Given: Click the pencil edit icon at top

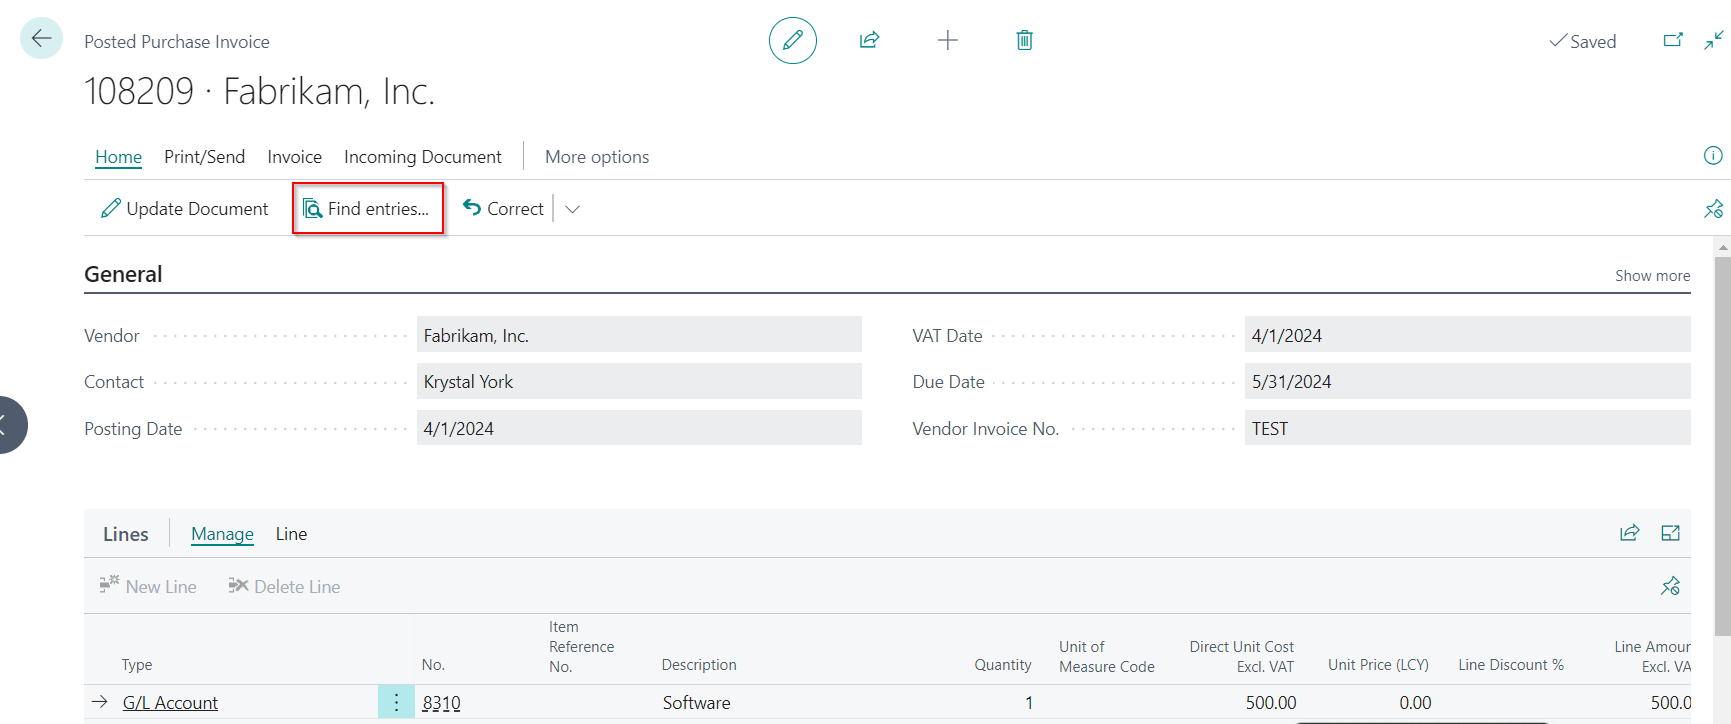Looking at the screenshot, I should pyautogui.click(x=793, y=40).
